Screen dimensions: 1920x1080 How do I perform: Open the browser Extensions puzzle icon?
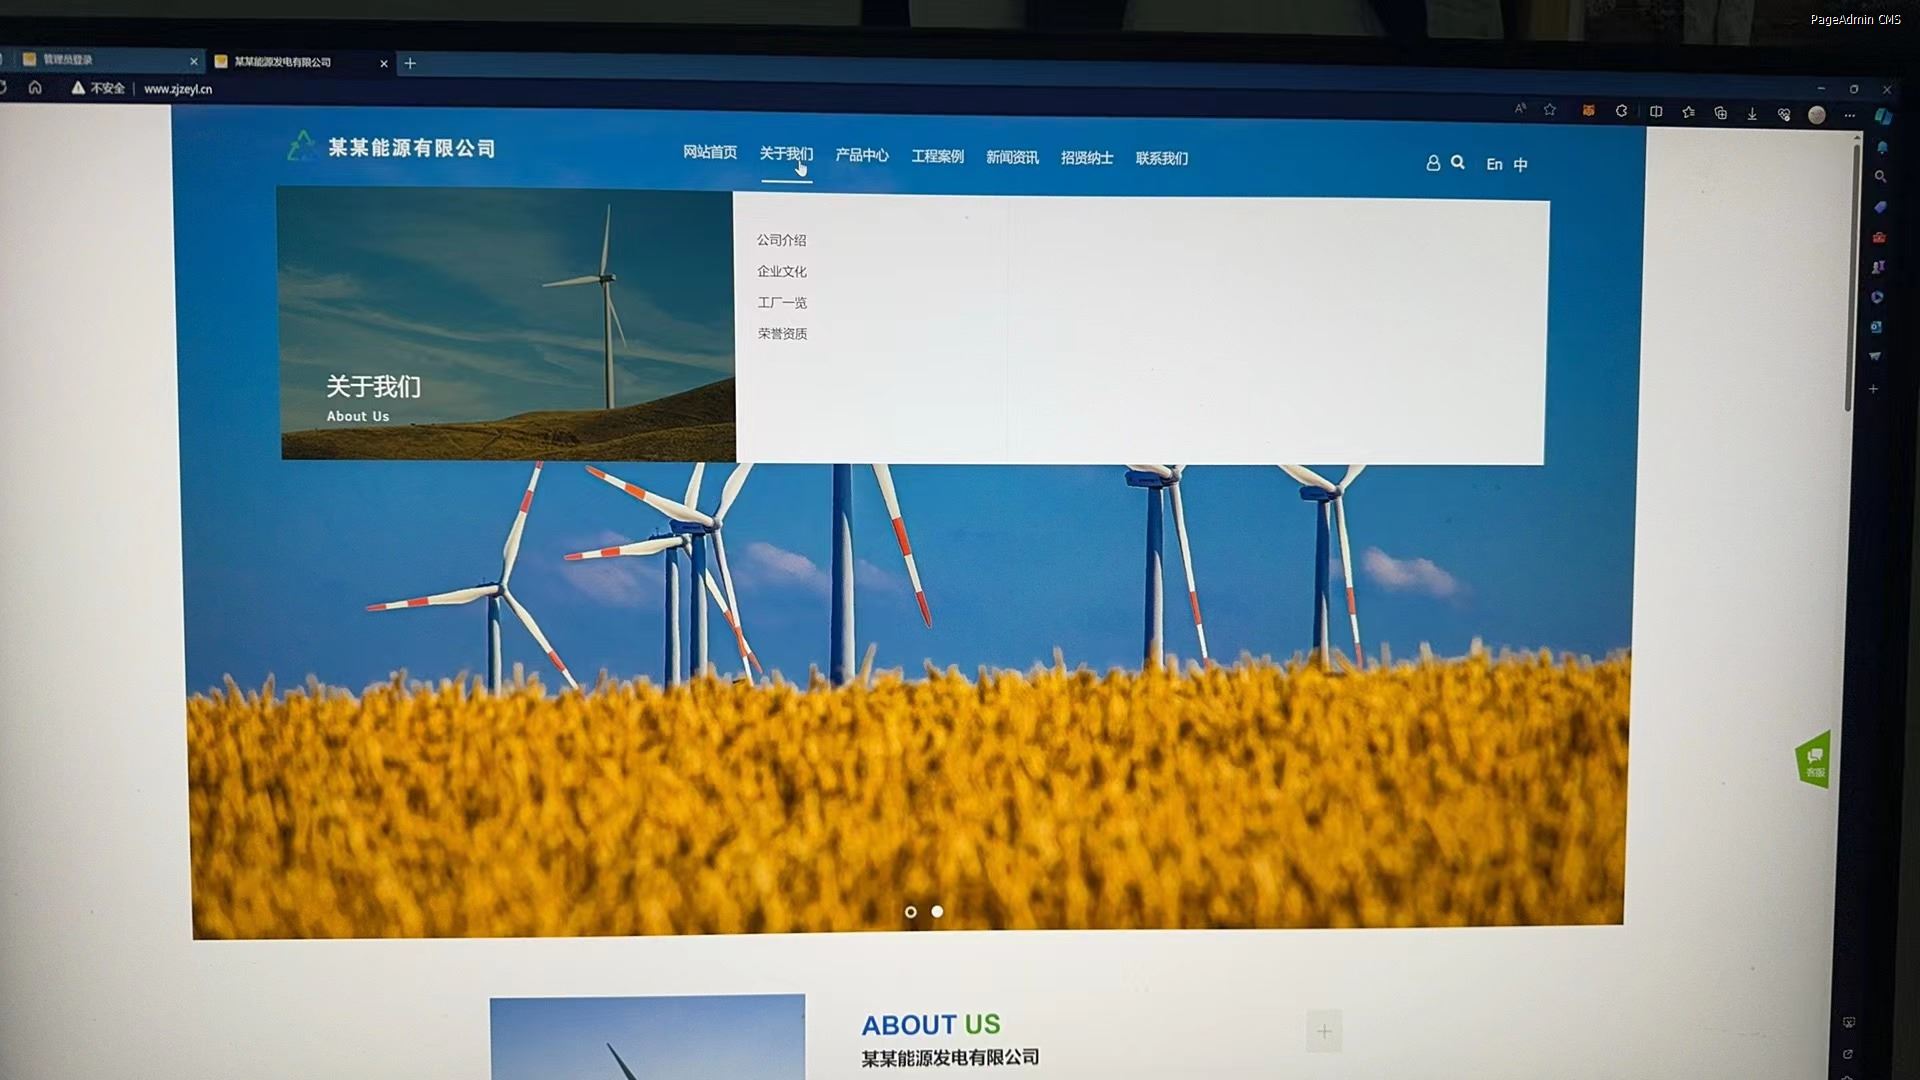tap(1621, 111)
